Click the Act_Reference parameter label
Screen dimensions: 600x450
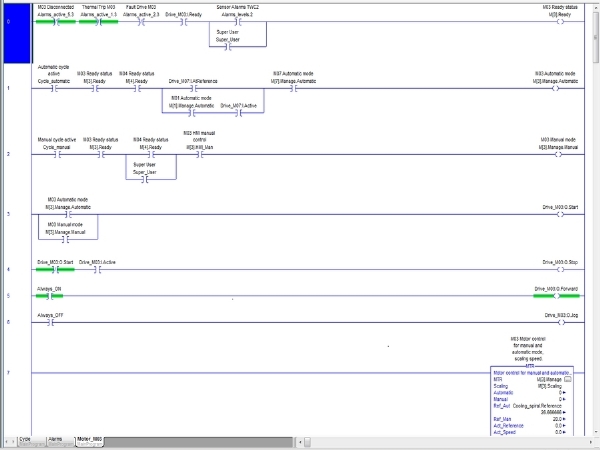[508, 426]
